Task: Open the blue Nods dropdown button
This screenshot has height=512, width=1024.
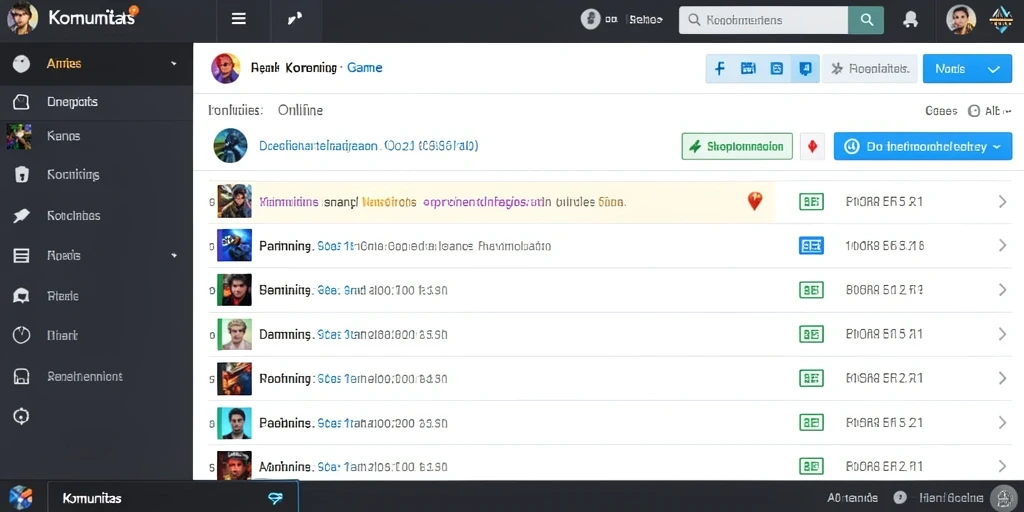Action: pos(967,69)
